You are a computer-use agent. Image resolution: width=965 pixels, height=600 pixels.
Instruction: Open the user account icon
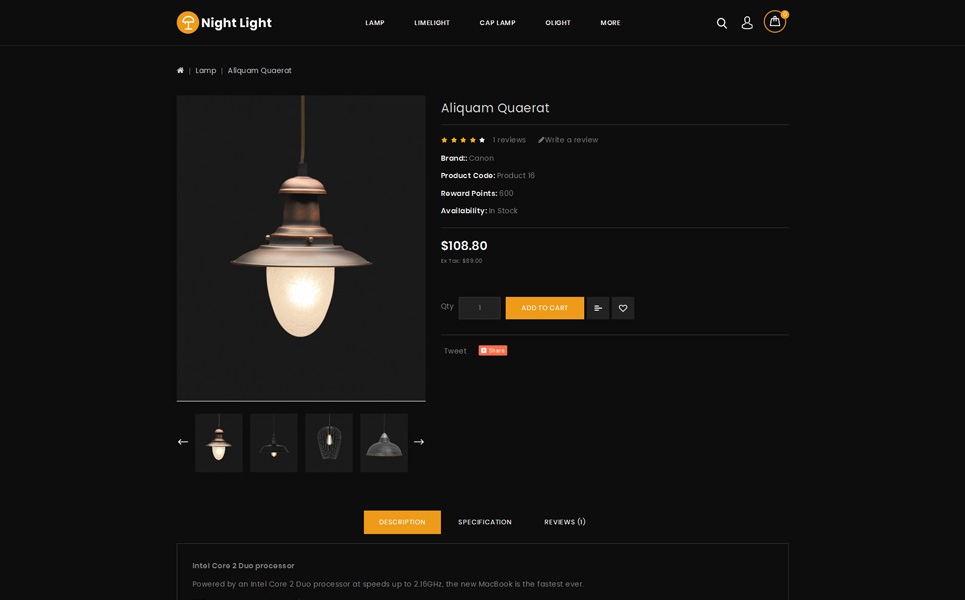747,23
